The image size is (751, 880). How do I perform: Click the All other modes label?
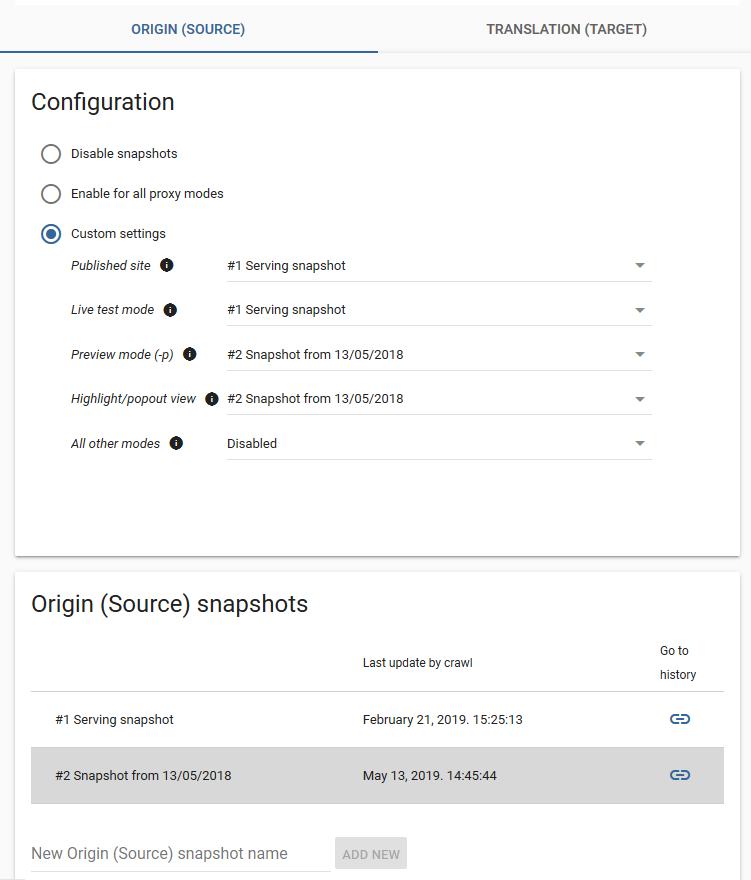[x=115, y=443]
